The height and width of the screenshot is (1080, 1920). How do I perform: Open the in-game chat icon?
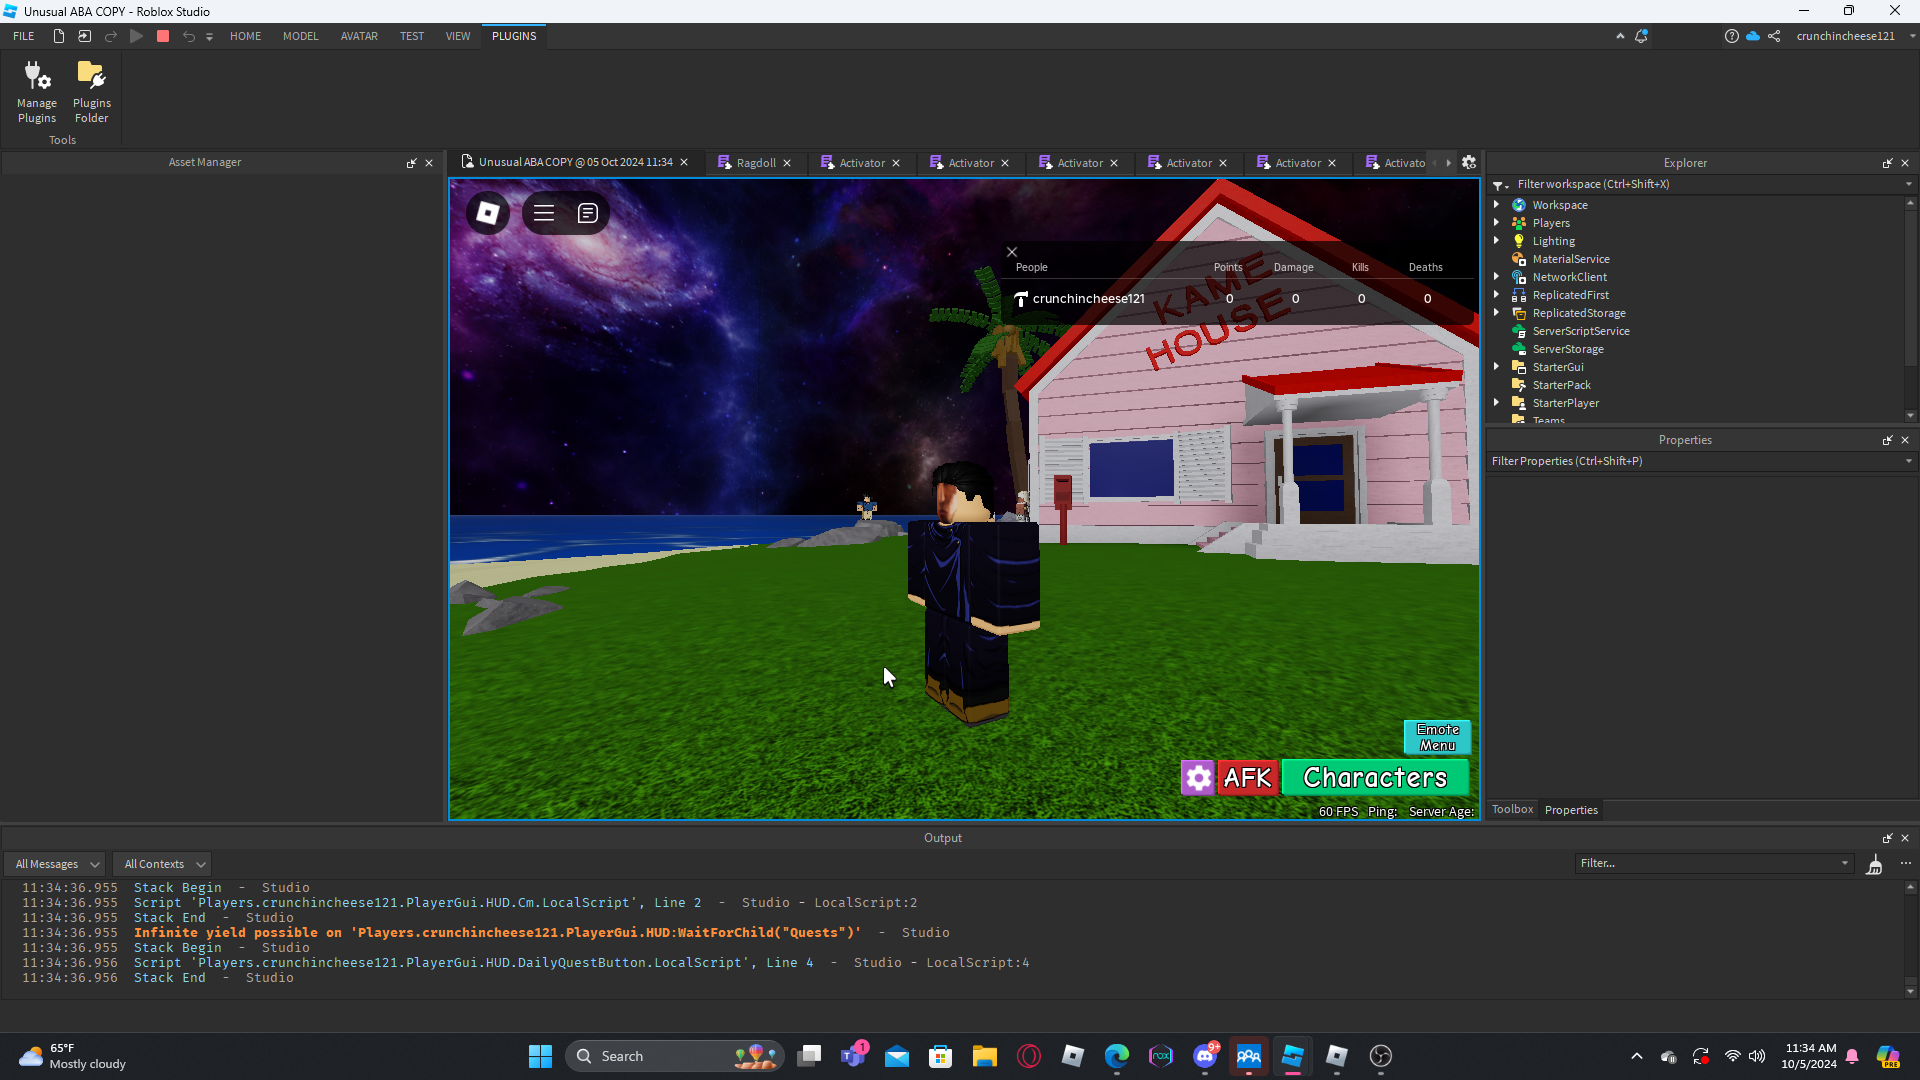[x=588, y=213]
